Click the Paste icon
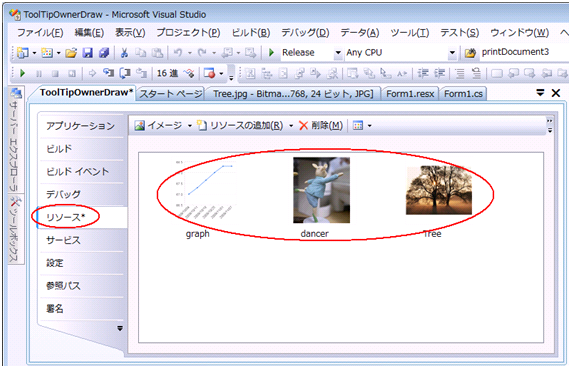Screen dimensions: 571x368 pos(157,53)
